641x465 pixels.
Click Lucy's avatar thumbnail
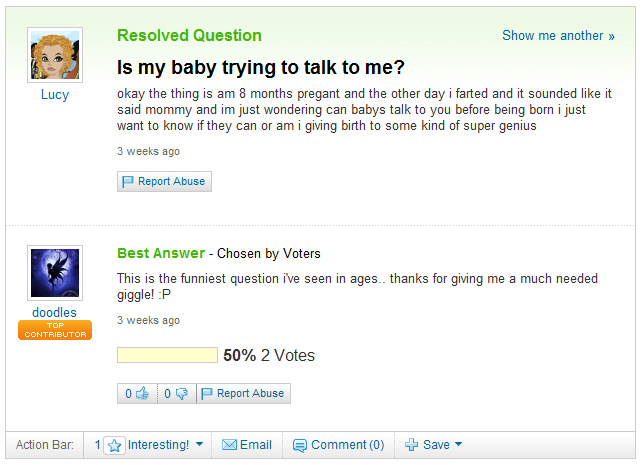55,55
